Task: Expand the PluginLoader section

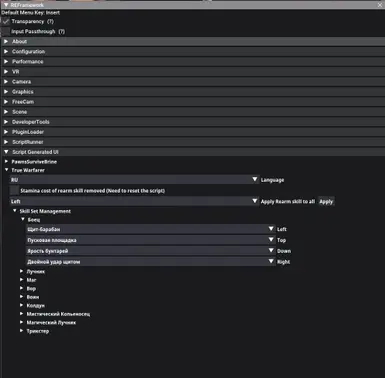Action: (x=193, y=132)
